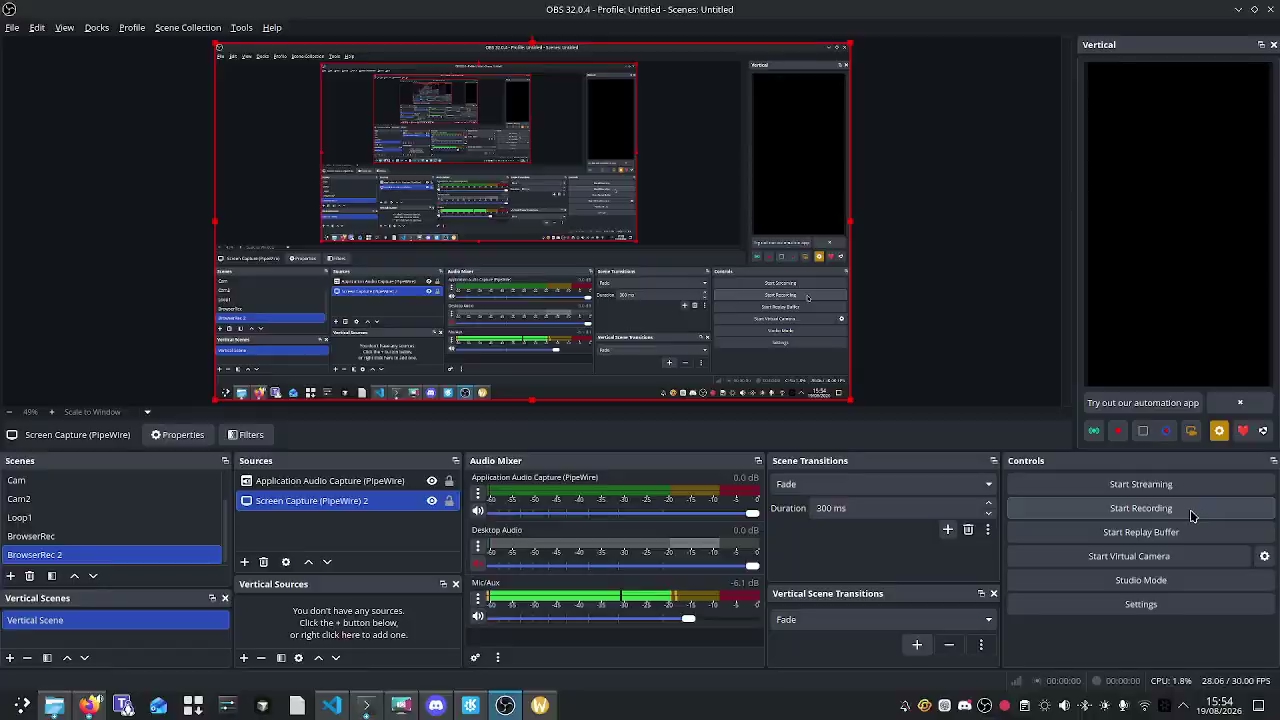Screen dimensions: 1280x720
Task: Increase the transition duration with the up arrow
Action: tap(989, 503)
